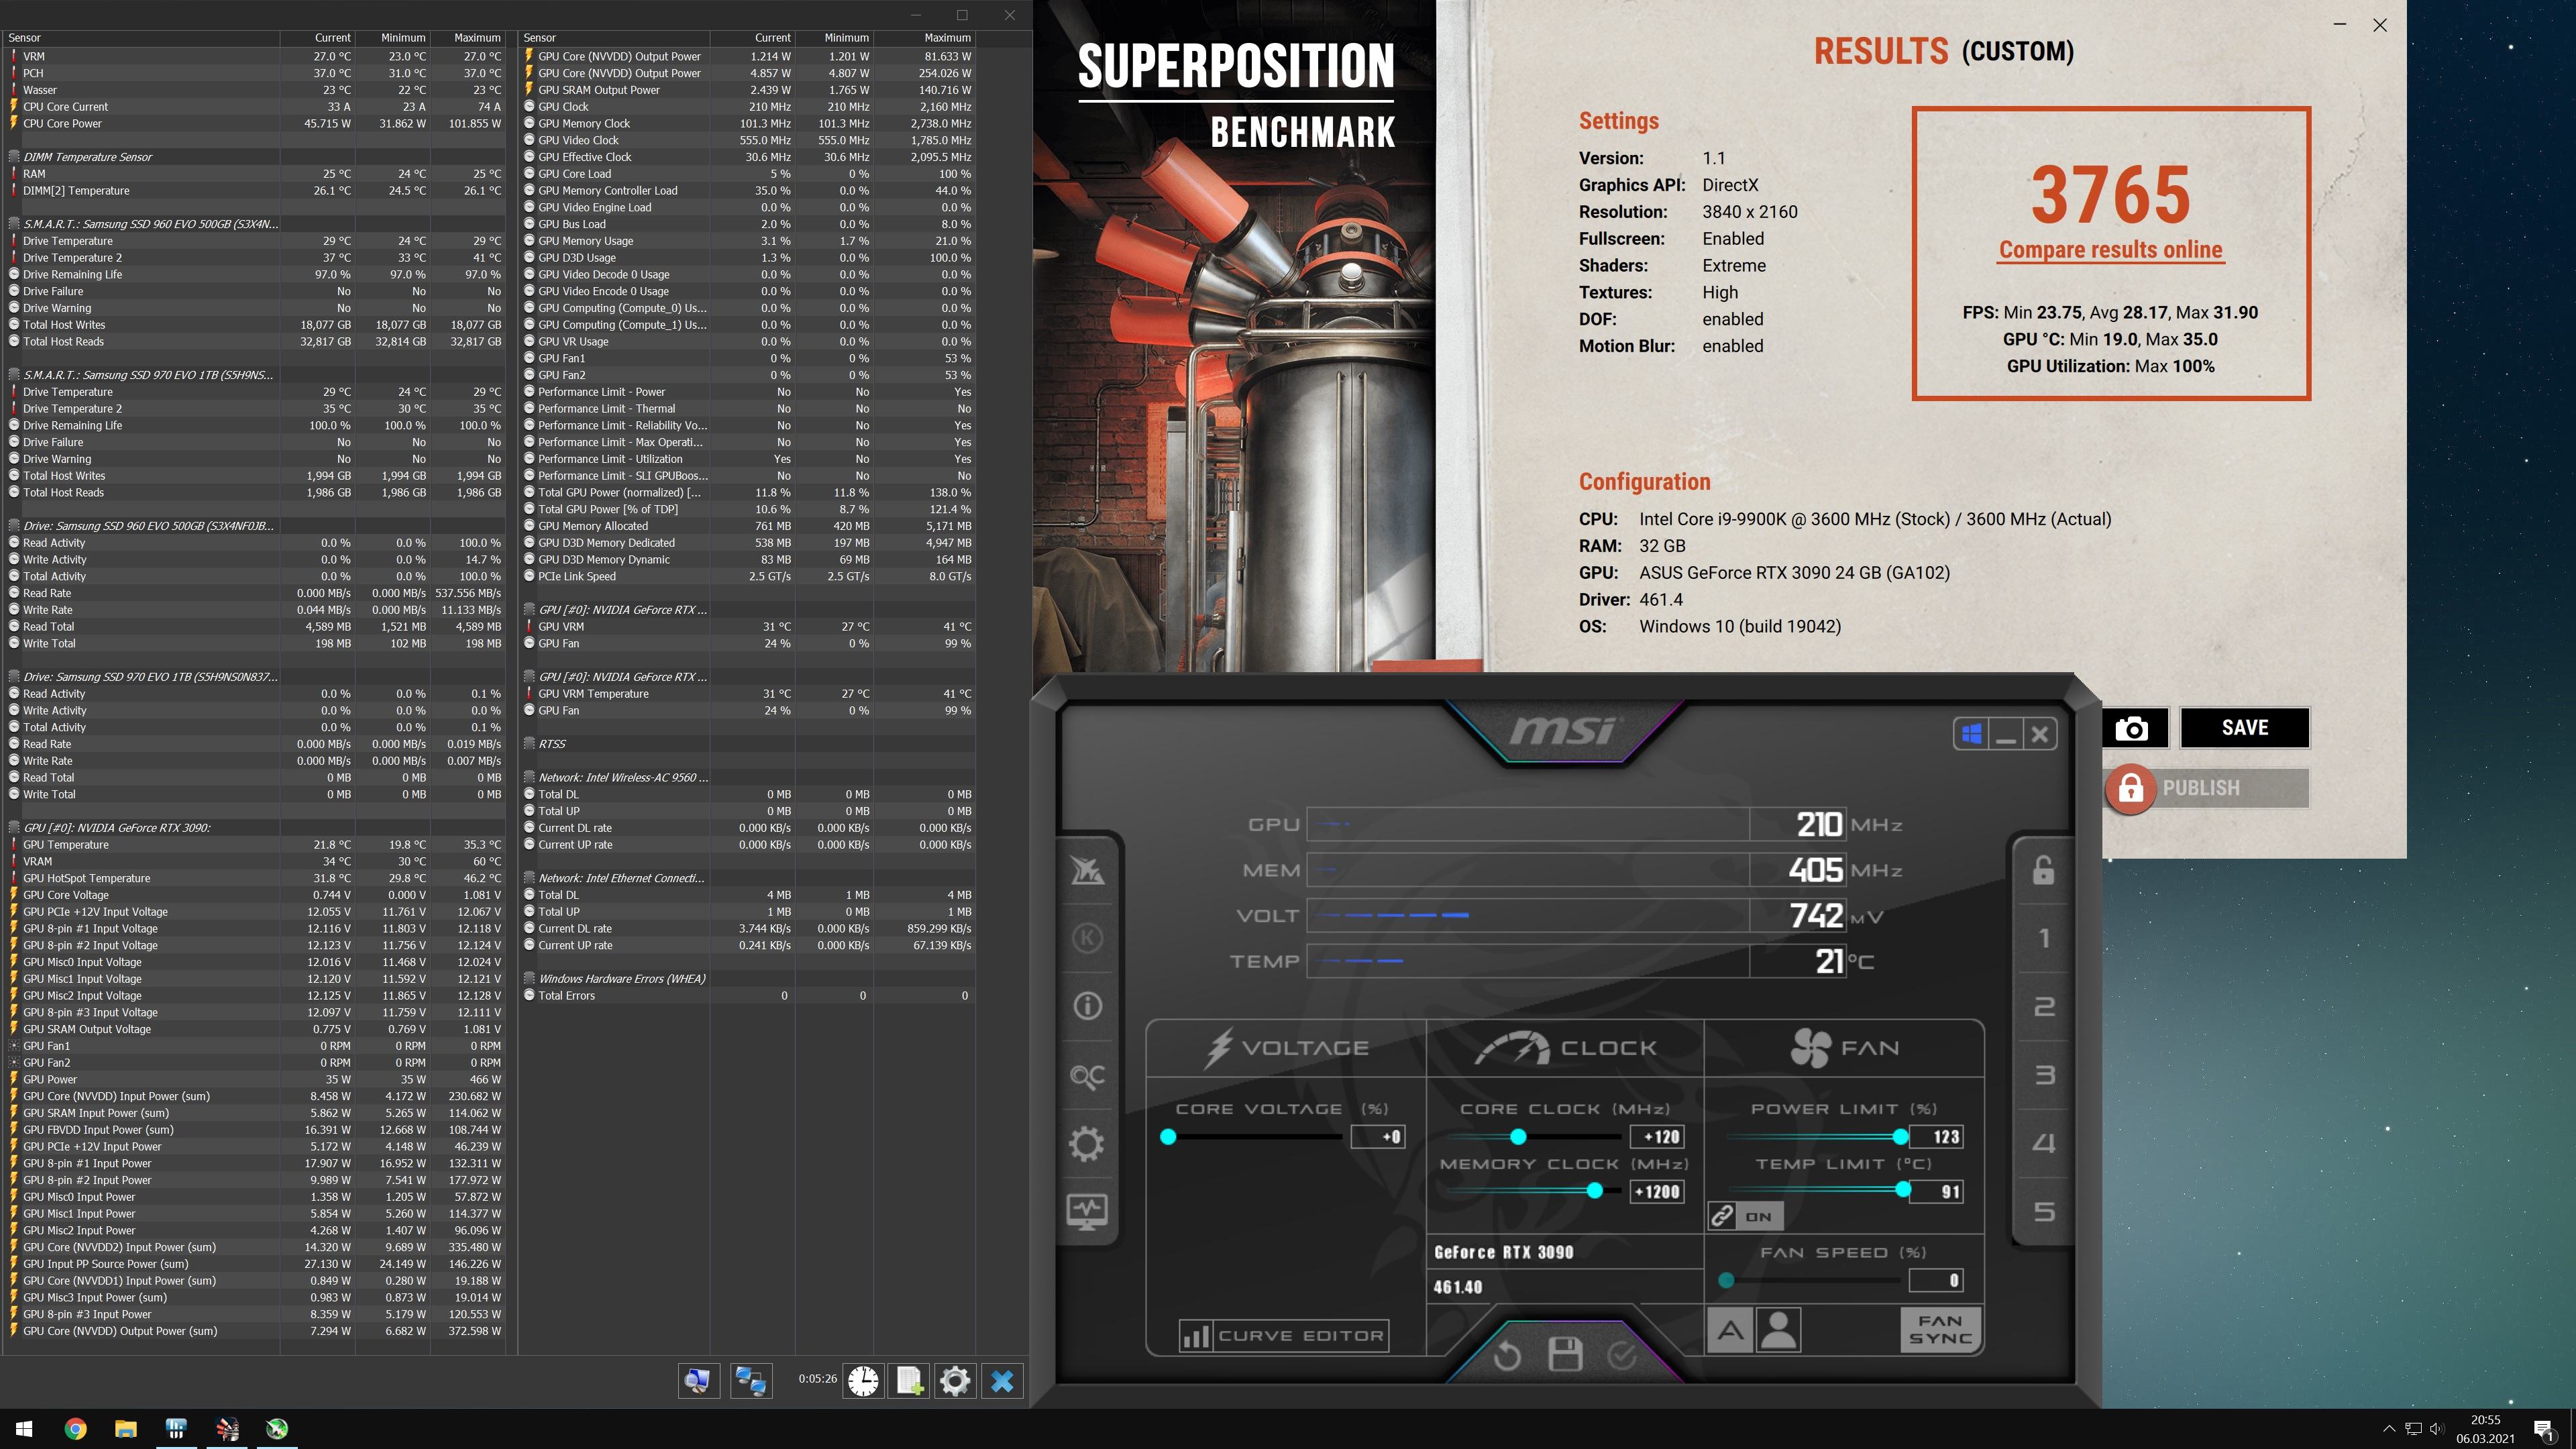Screen dimensions: 2576x1449
Task: Click the SAVE button in Superposition results
Action: (2245, 728)
